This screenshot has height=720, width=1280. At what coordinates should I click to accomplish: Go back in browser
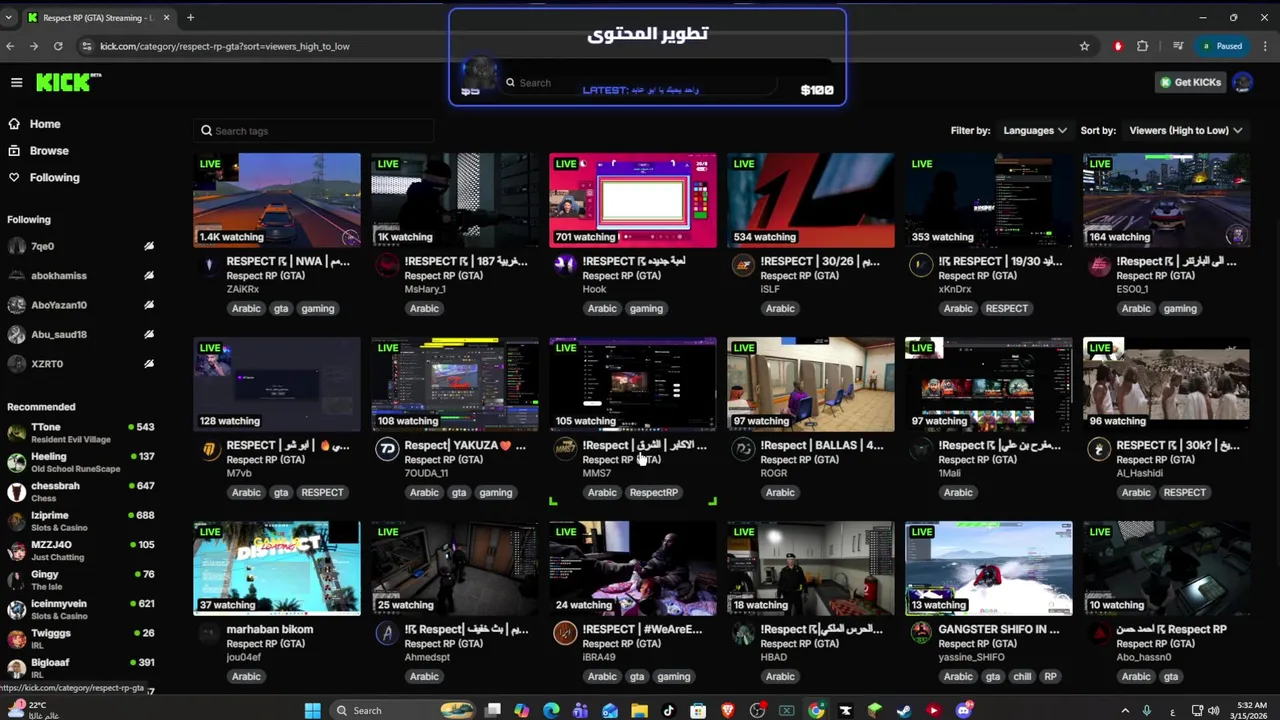(10, 46)
